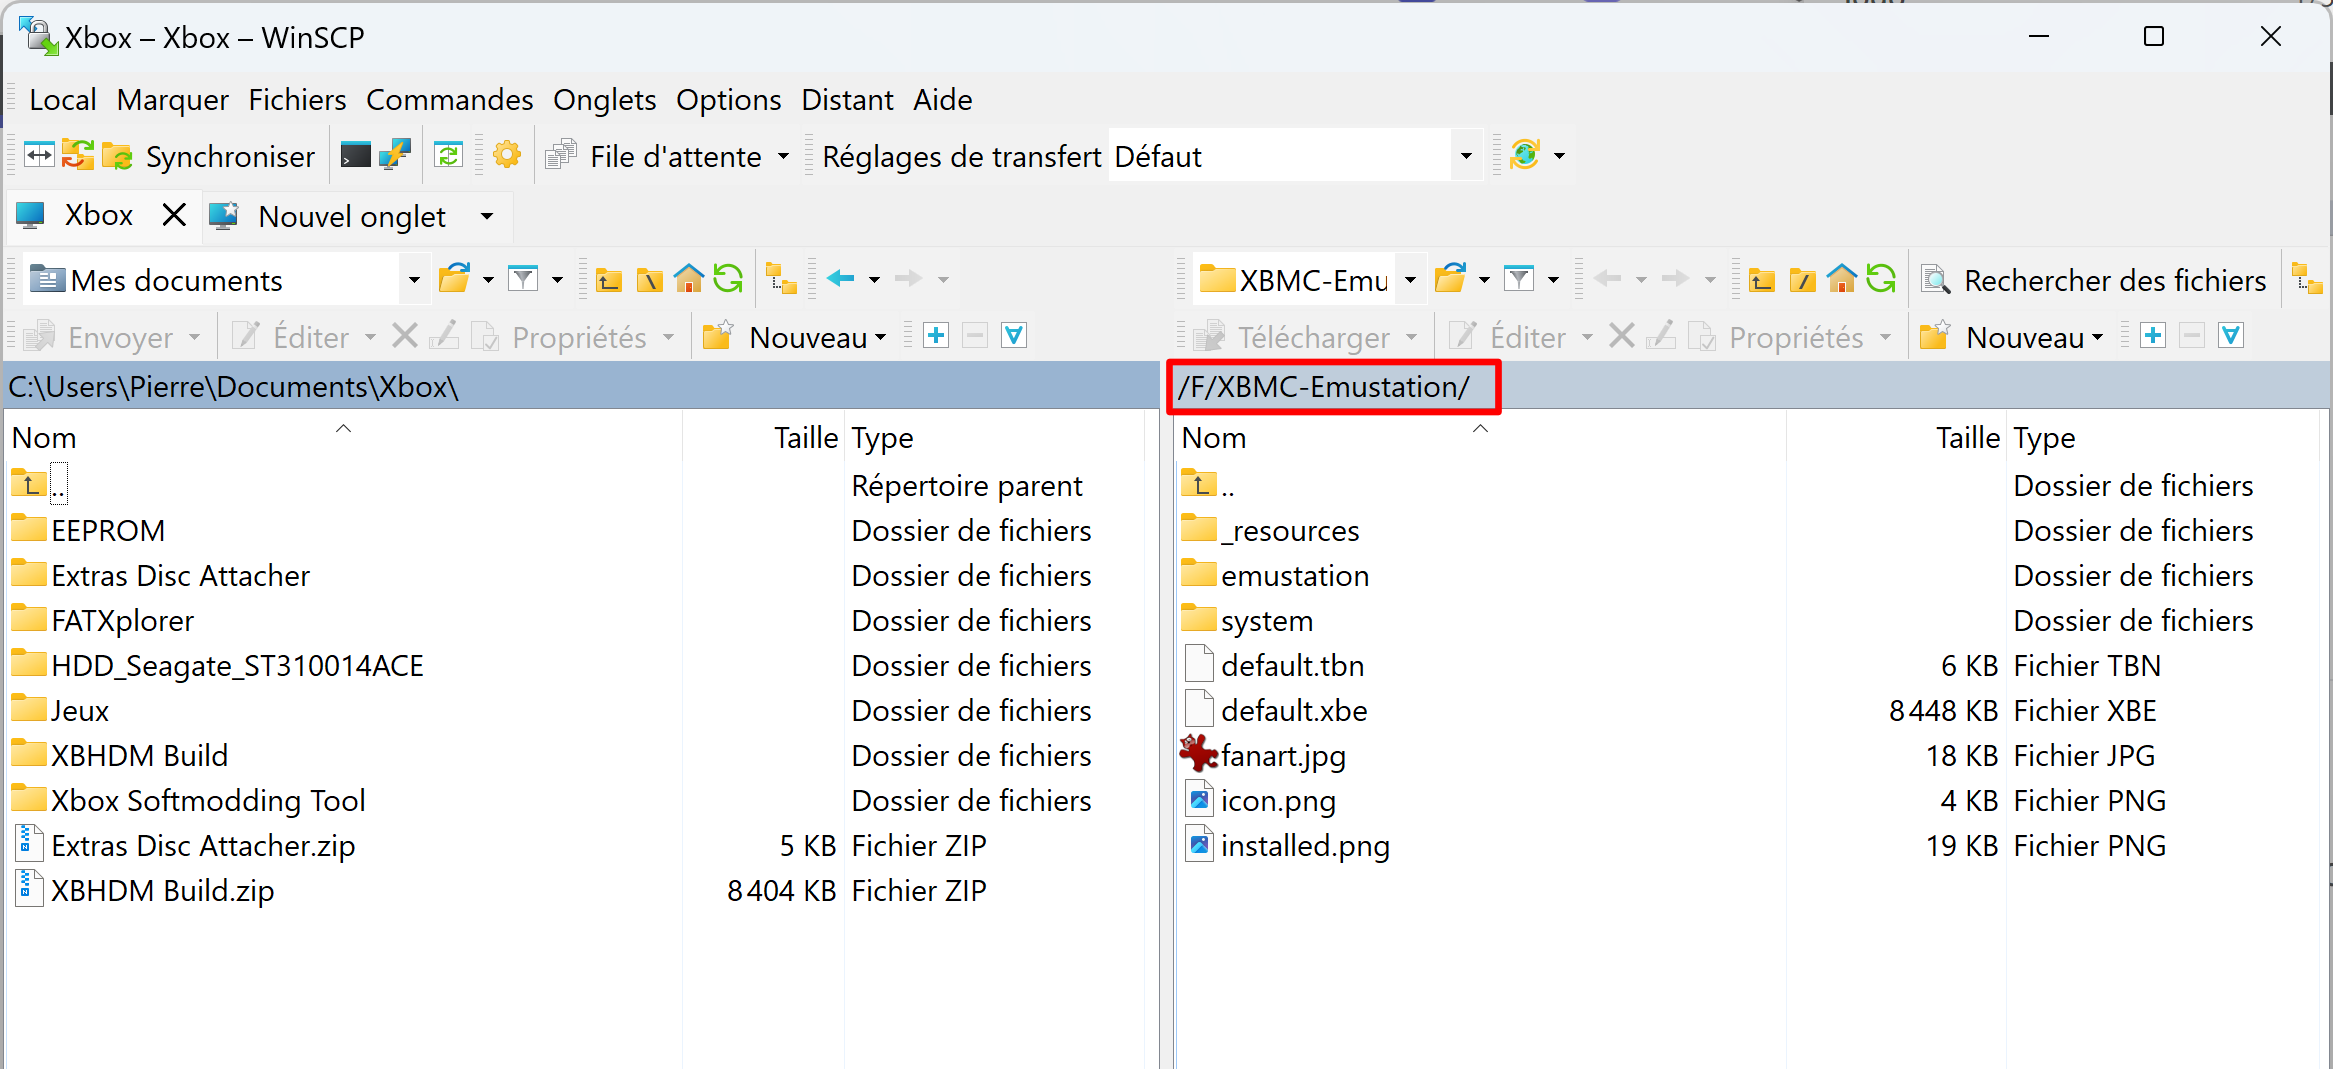Screen dimensions: 2333x1069
Task: Open the Options menu
Action: [x=728, y=100]
